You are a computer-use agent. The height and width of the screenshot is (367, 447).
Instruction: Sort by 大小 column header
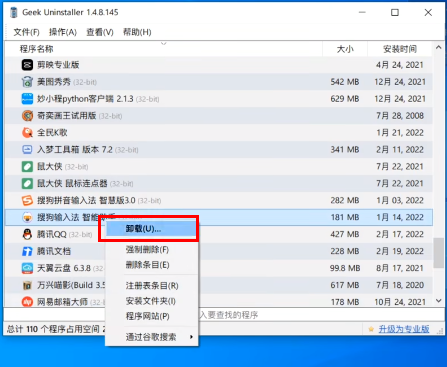pyautogui.click(x=345, y=49)
